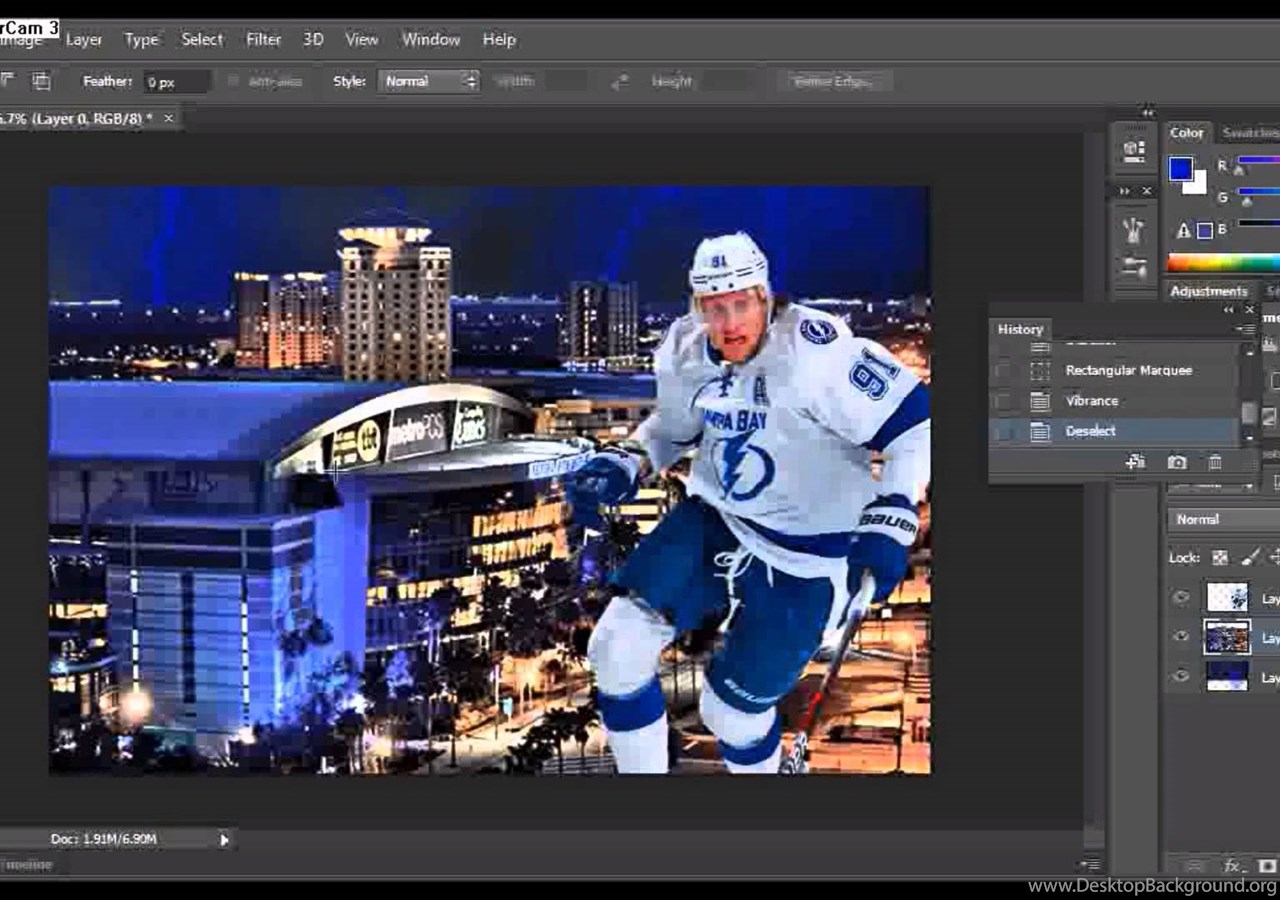Delete current history state trash icon

click(1215, 462)
